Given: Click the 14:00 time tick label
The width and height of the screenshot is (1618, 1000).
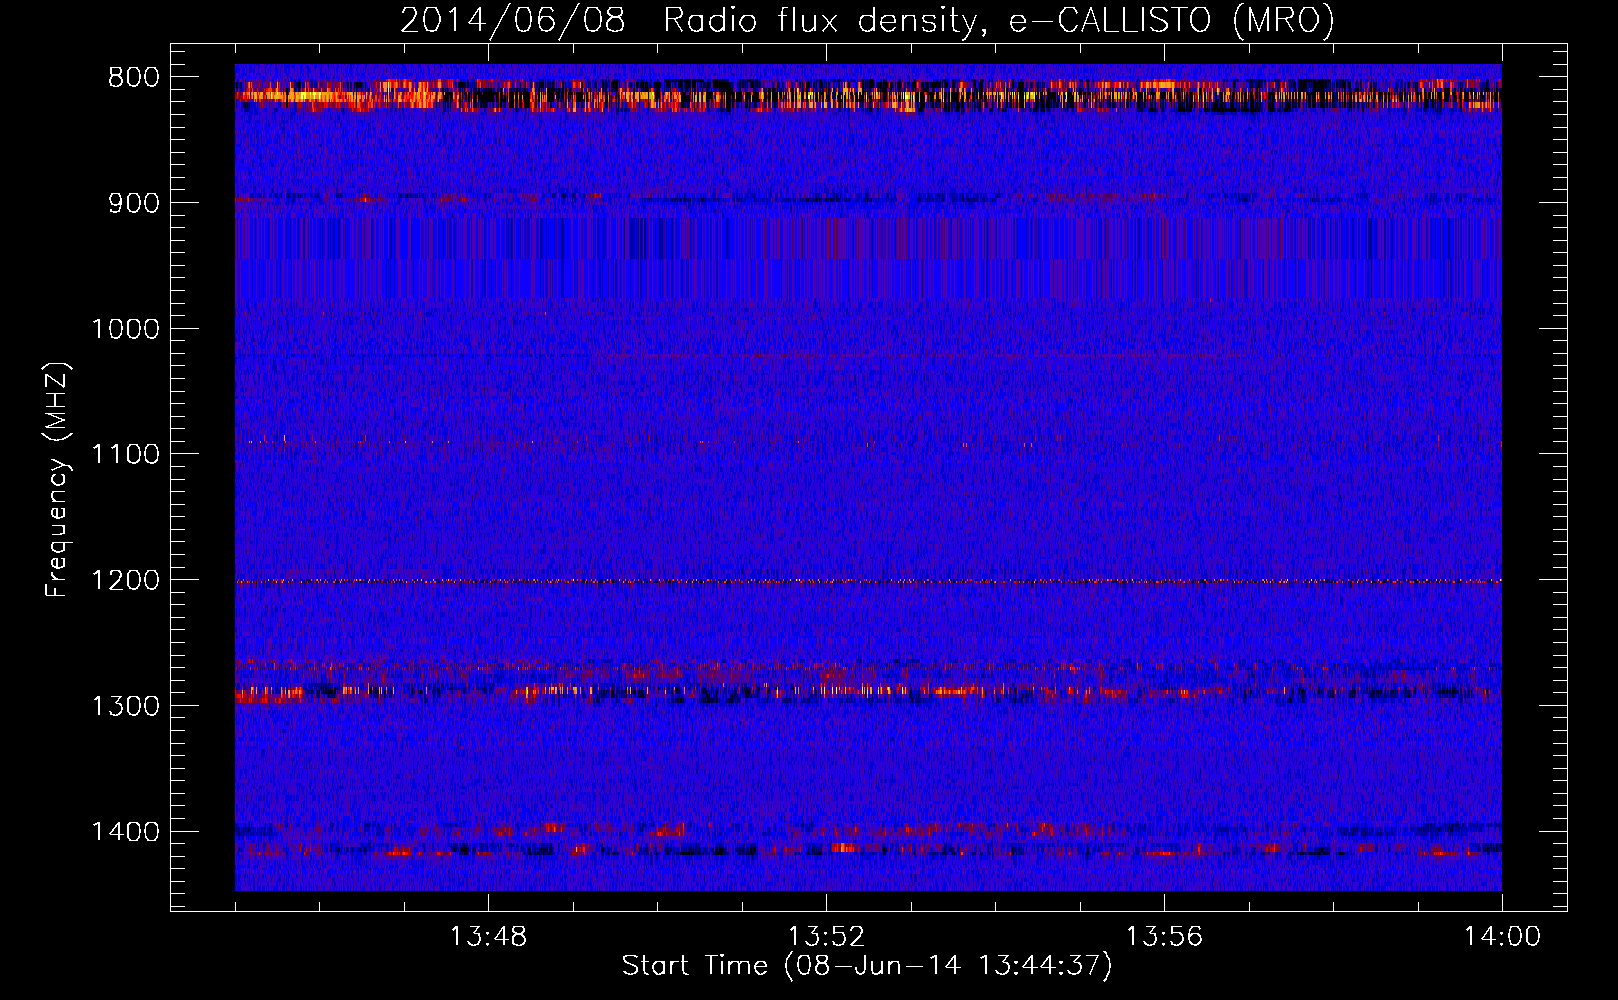Looking at the screenshot, I should coord(1502,937).
